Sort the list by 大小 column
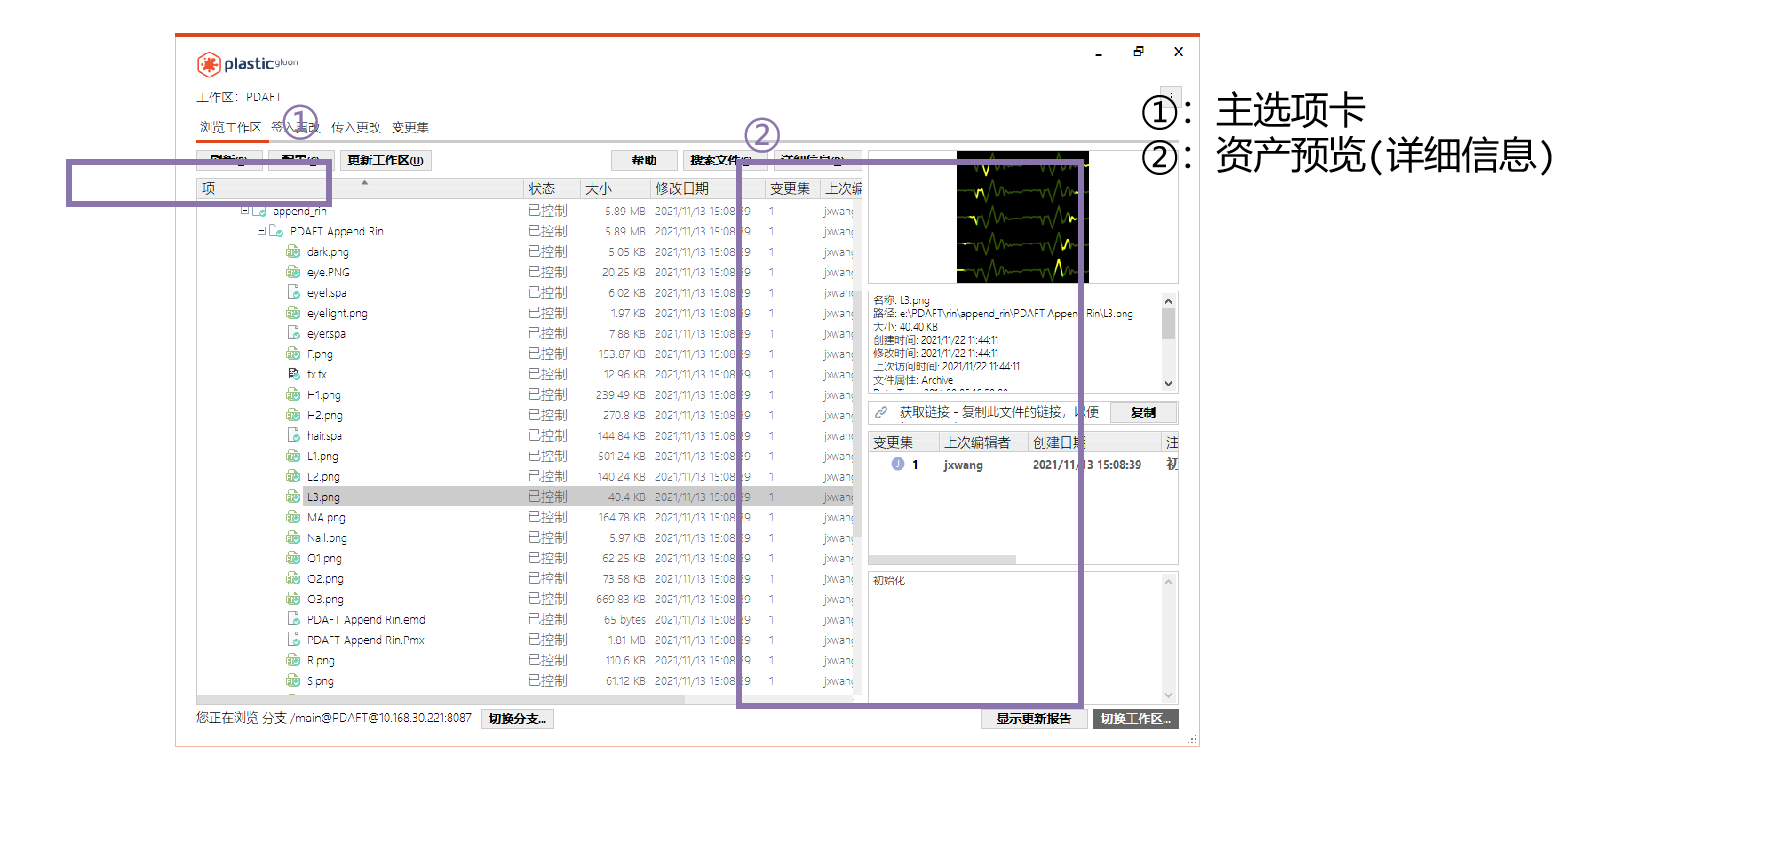 (x=598, y=188)
